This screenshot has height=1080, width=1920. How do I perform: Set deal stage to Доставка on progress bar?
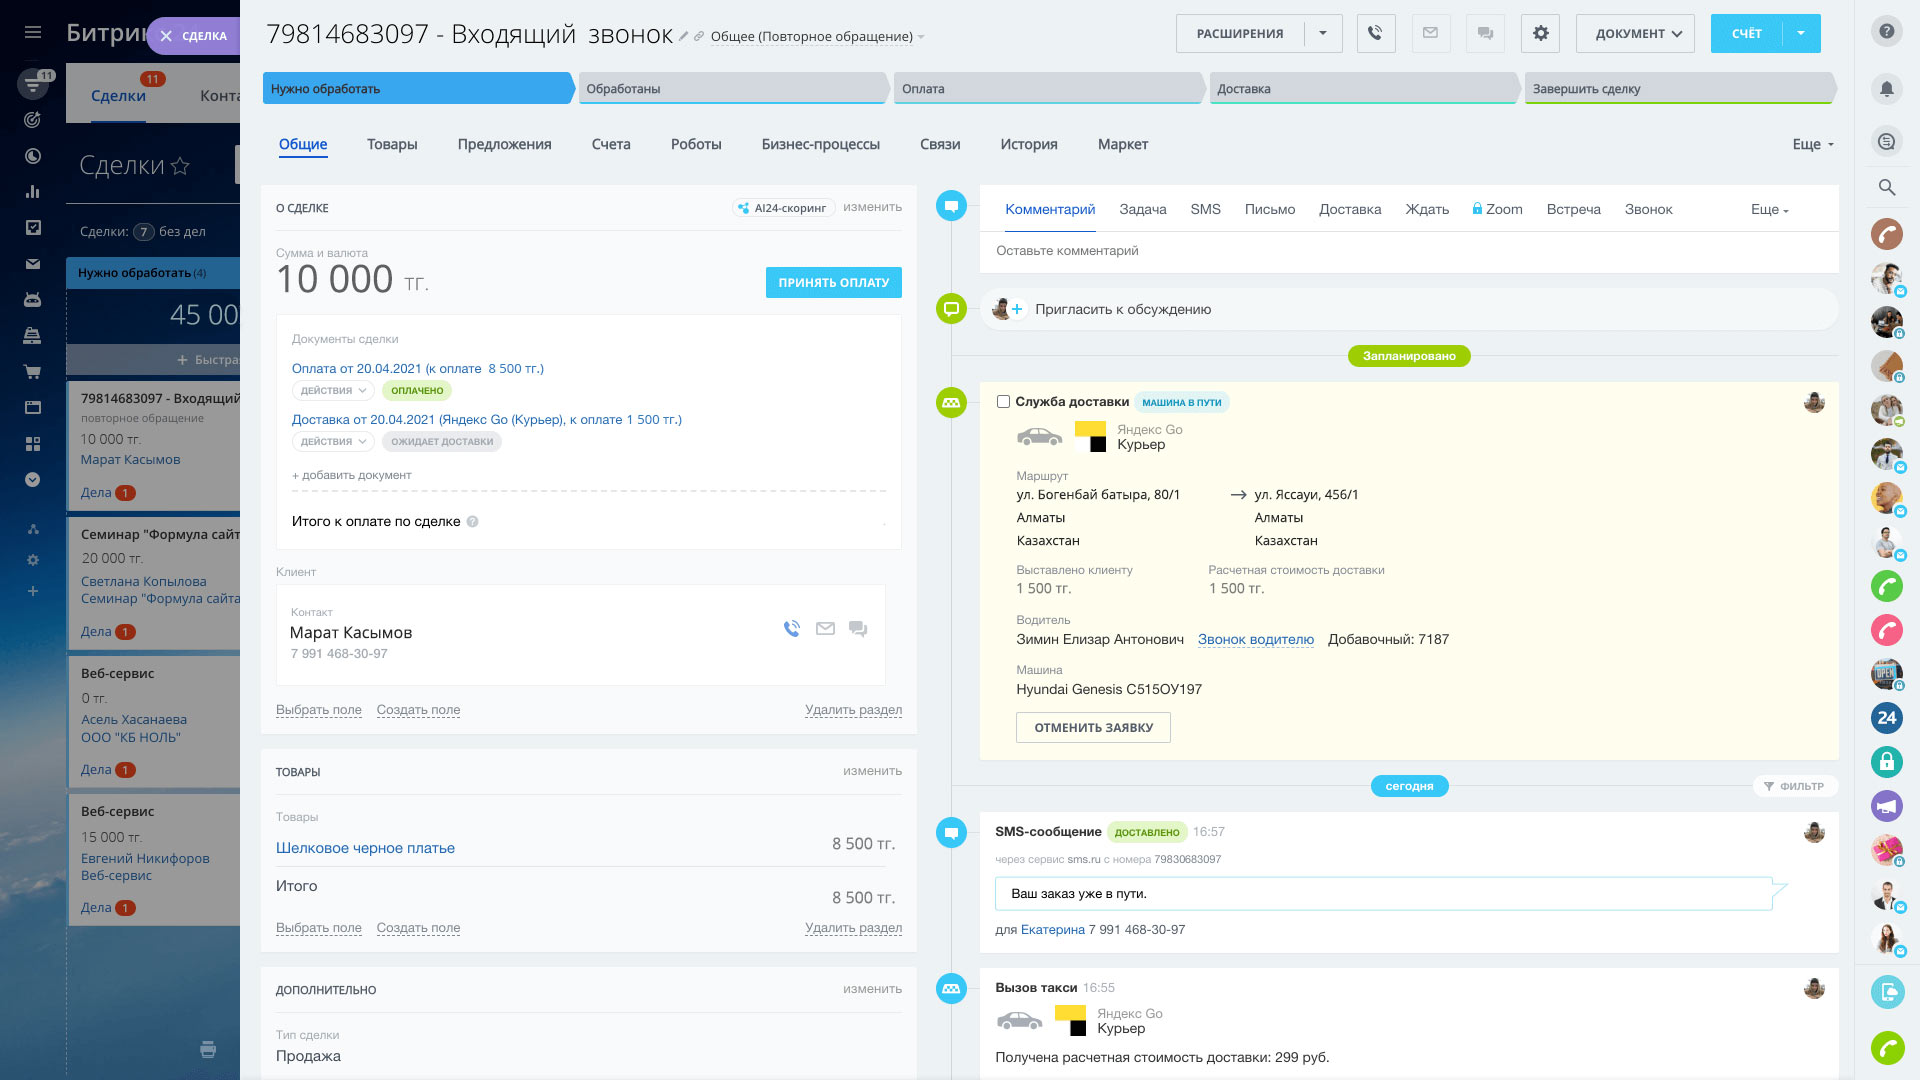(1364, 88)
